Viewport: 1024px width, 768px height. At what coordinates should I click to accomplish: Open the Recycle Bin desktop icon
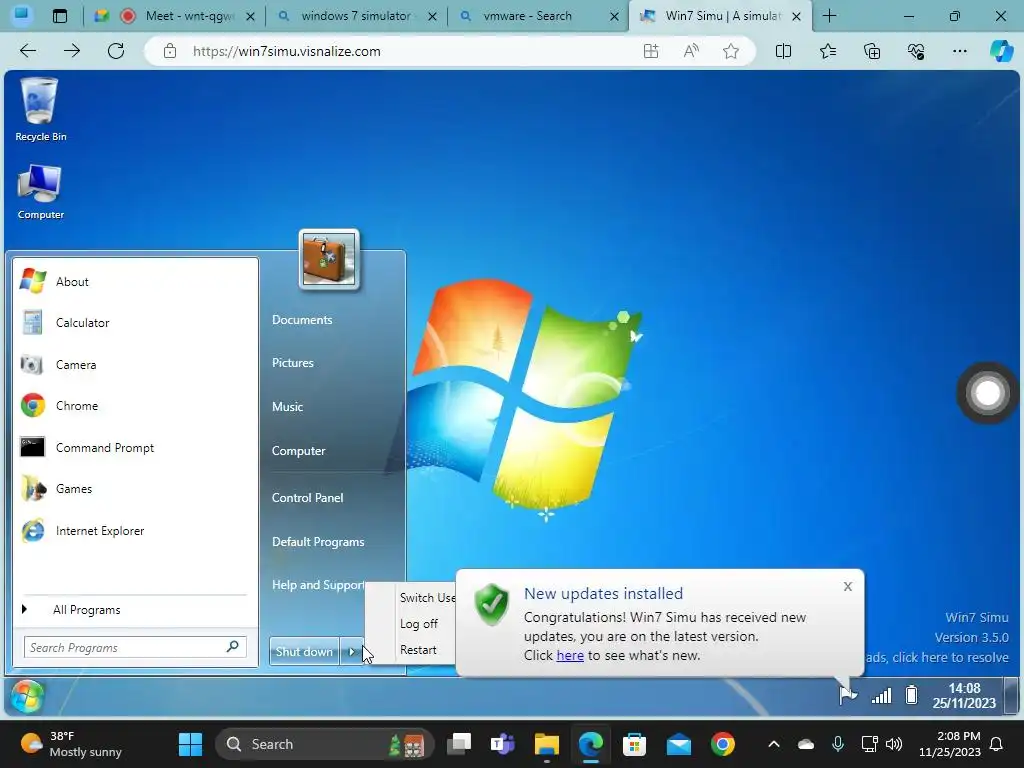pyautogui.click(x=40, y=109)
